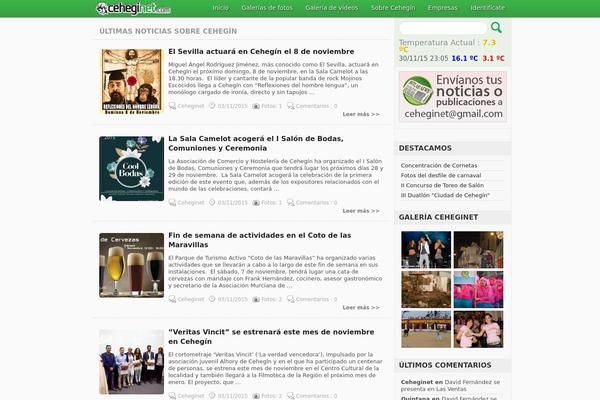The image size is (600, 400).
Task: Open the Inicio menu item
Action: [220, 8]
